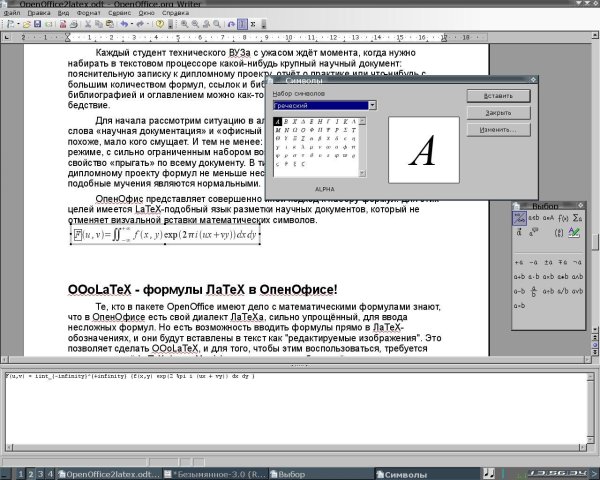
Task: Select Unary/Binary Operators category in Выбор panel
Action: coord(519,219)
